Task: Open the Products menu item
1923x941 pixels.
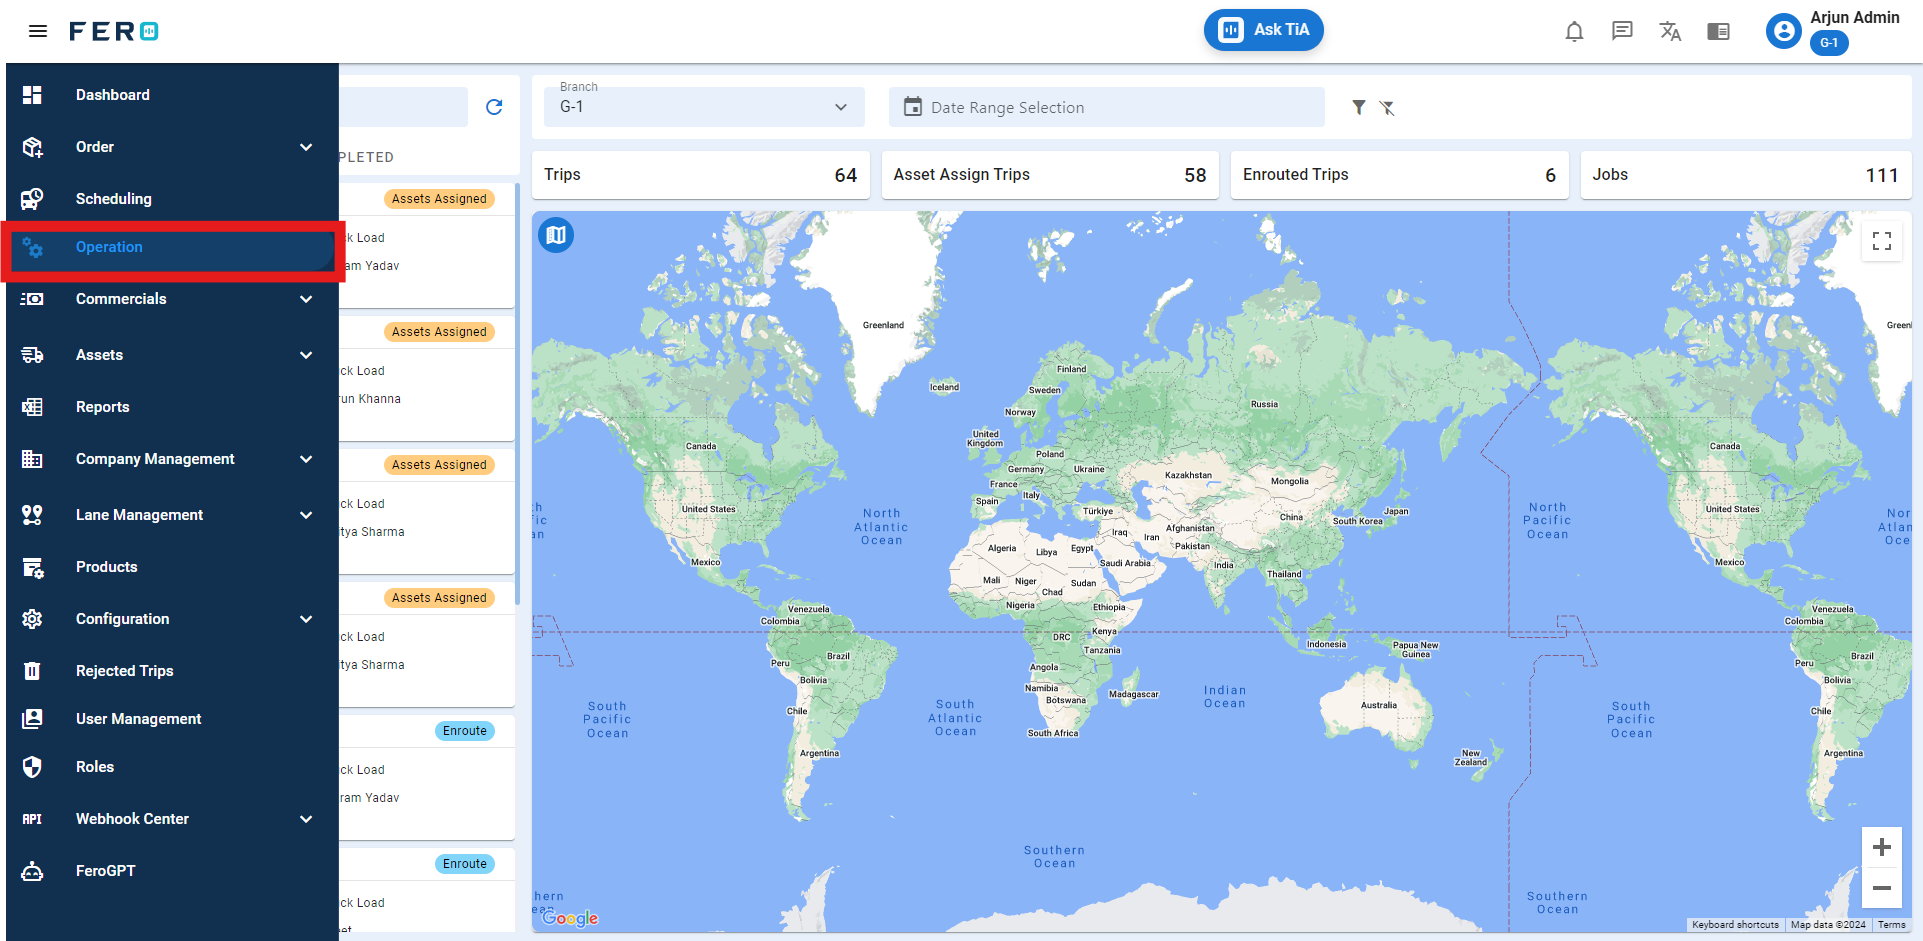Action: point(172,567)
